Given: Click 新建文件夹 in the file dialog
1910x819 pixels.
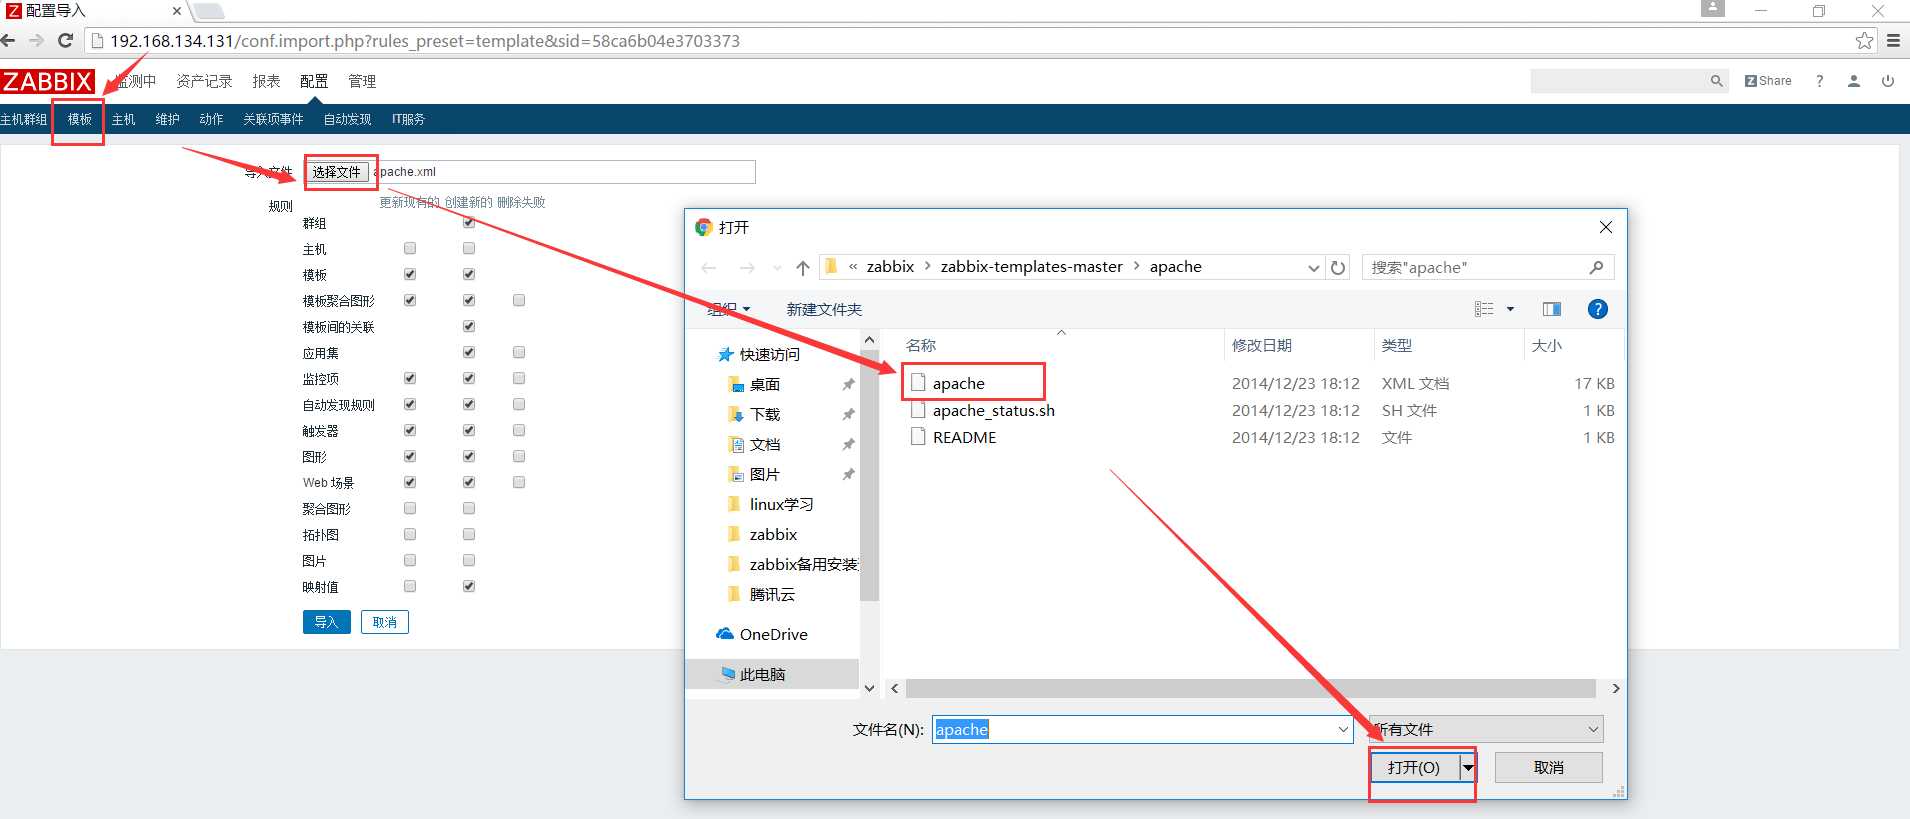Looking at the screenshot, I should coord(824,309).
